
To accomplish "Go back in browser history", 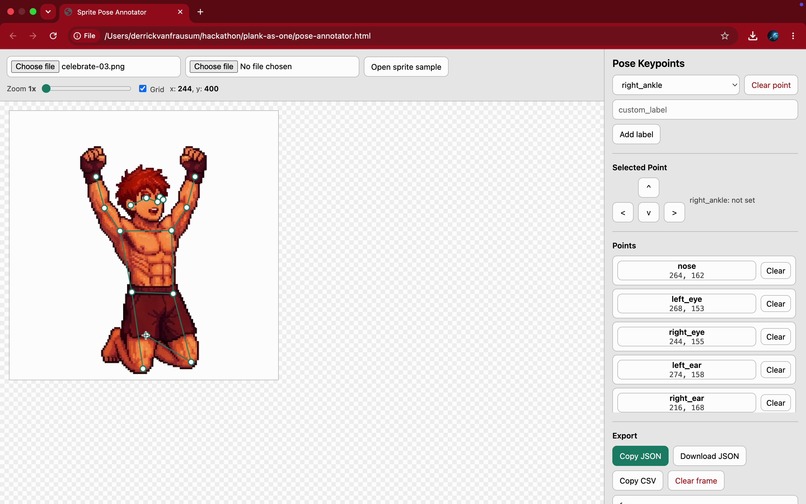I will point(13,36).
